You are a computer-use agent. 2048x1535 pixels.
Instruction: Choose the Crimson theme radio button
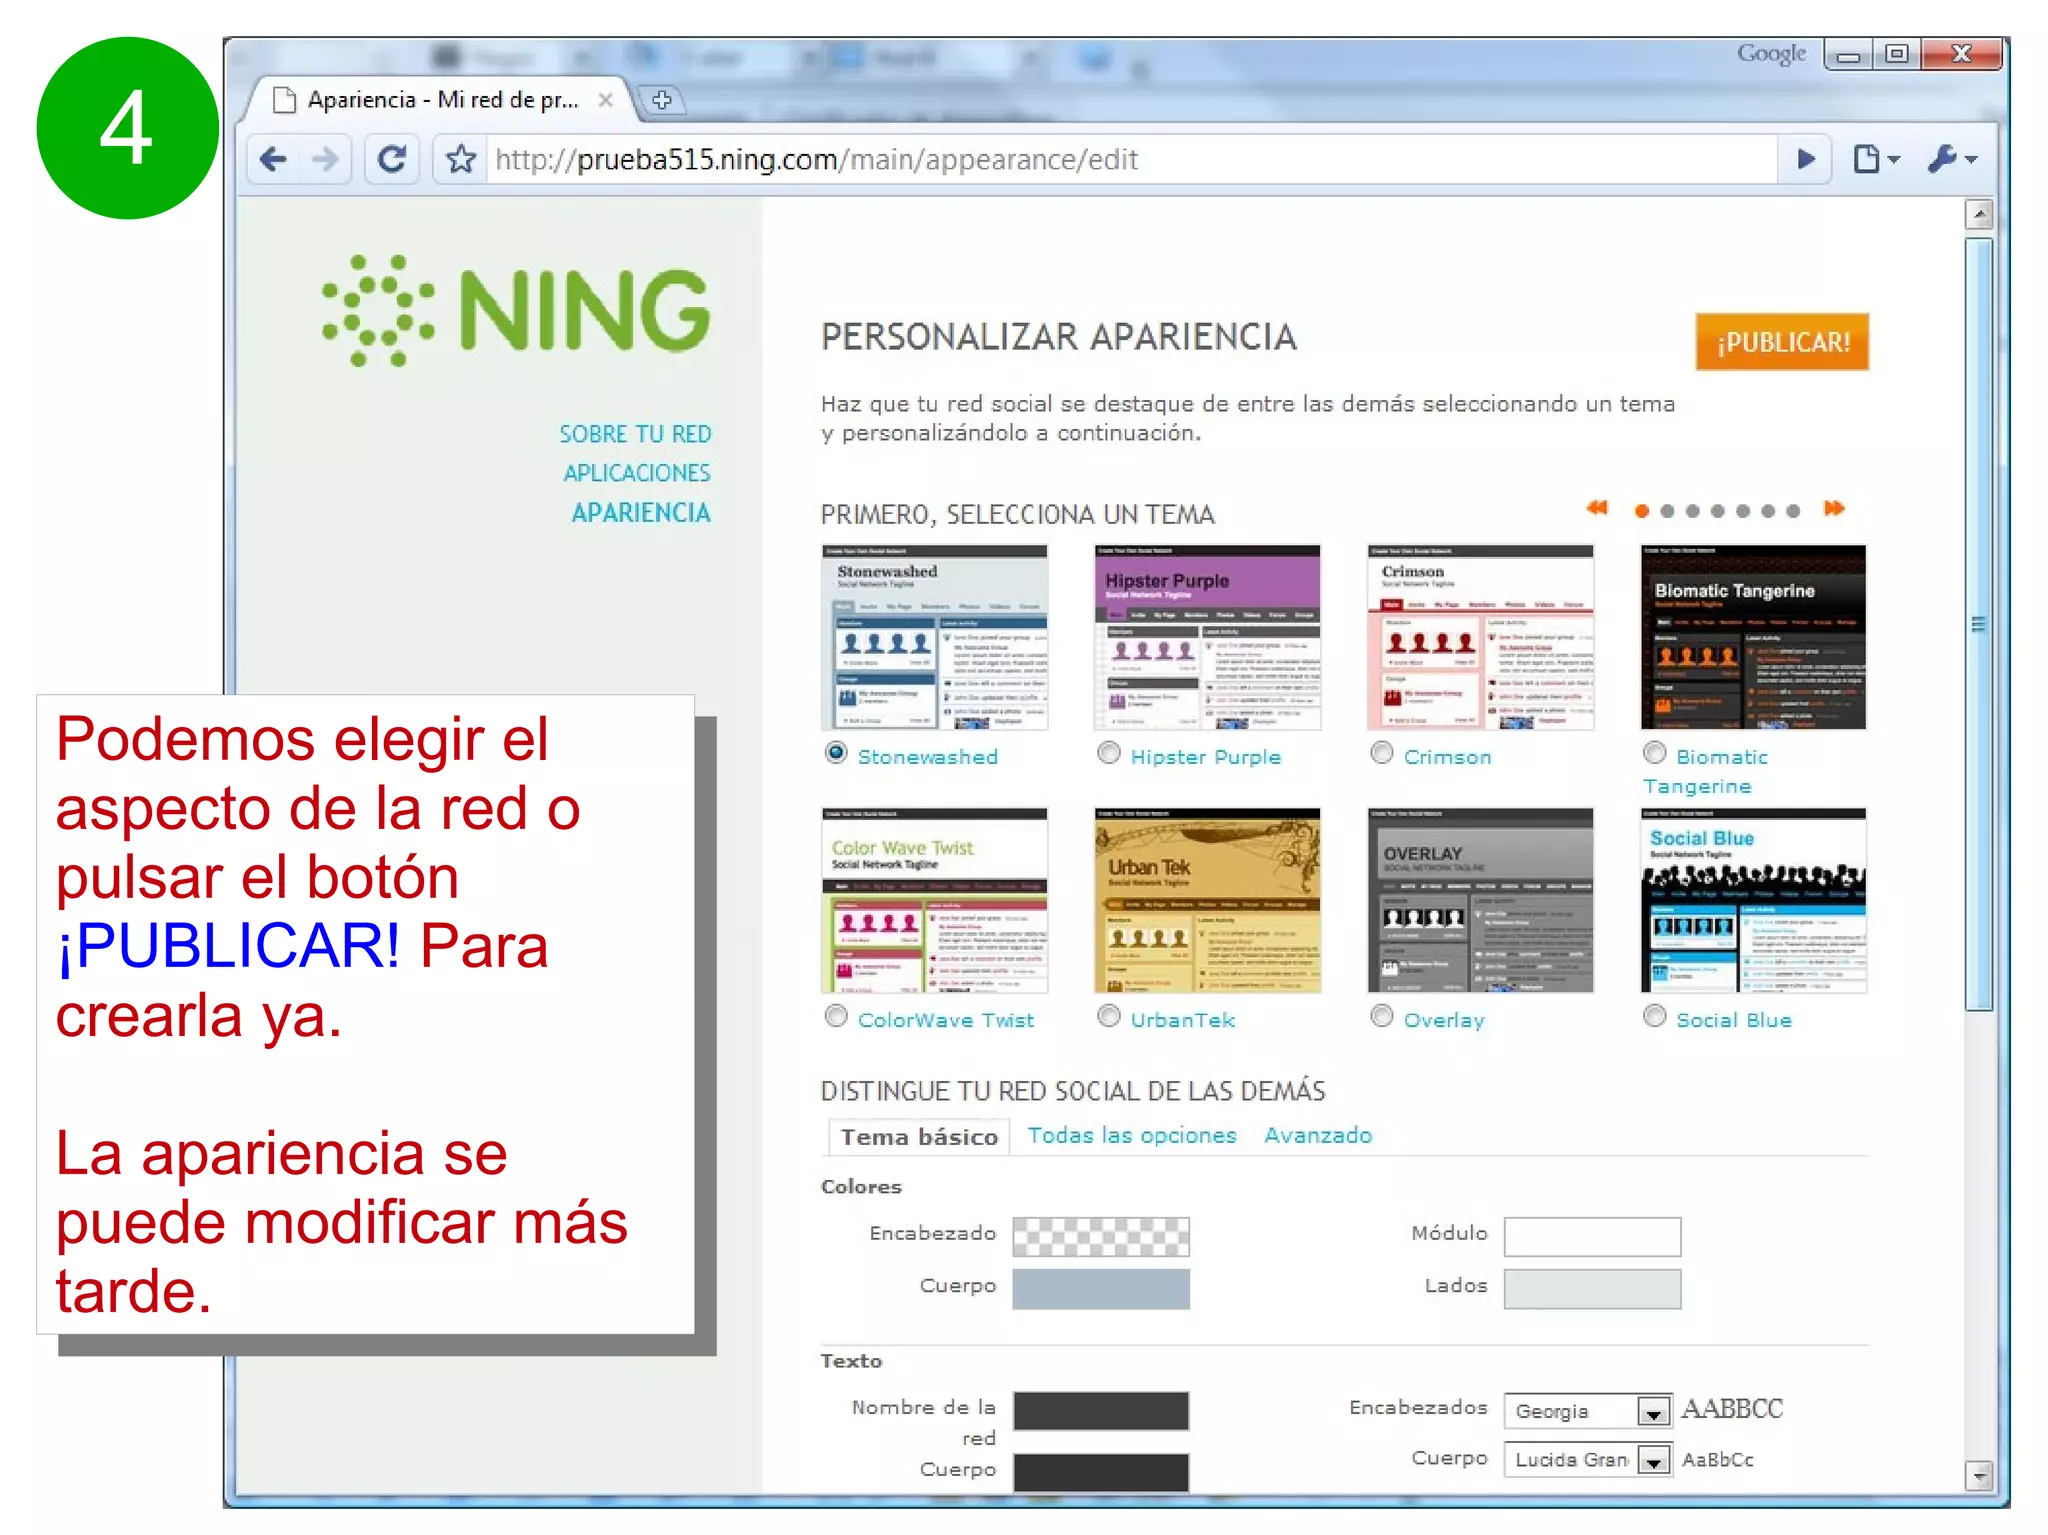(1381, 753)
